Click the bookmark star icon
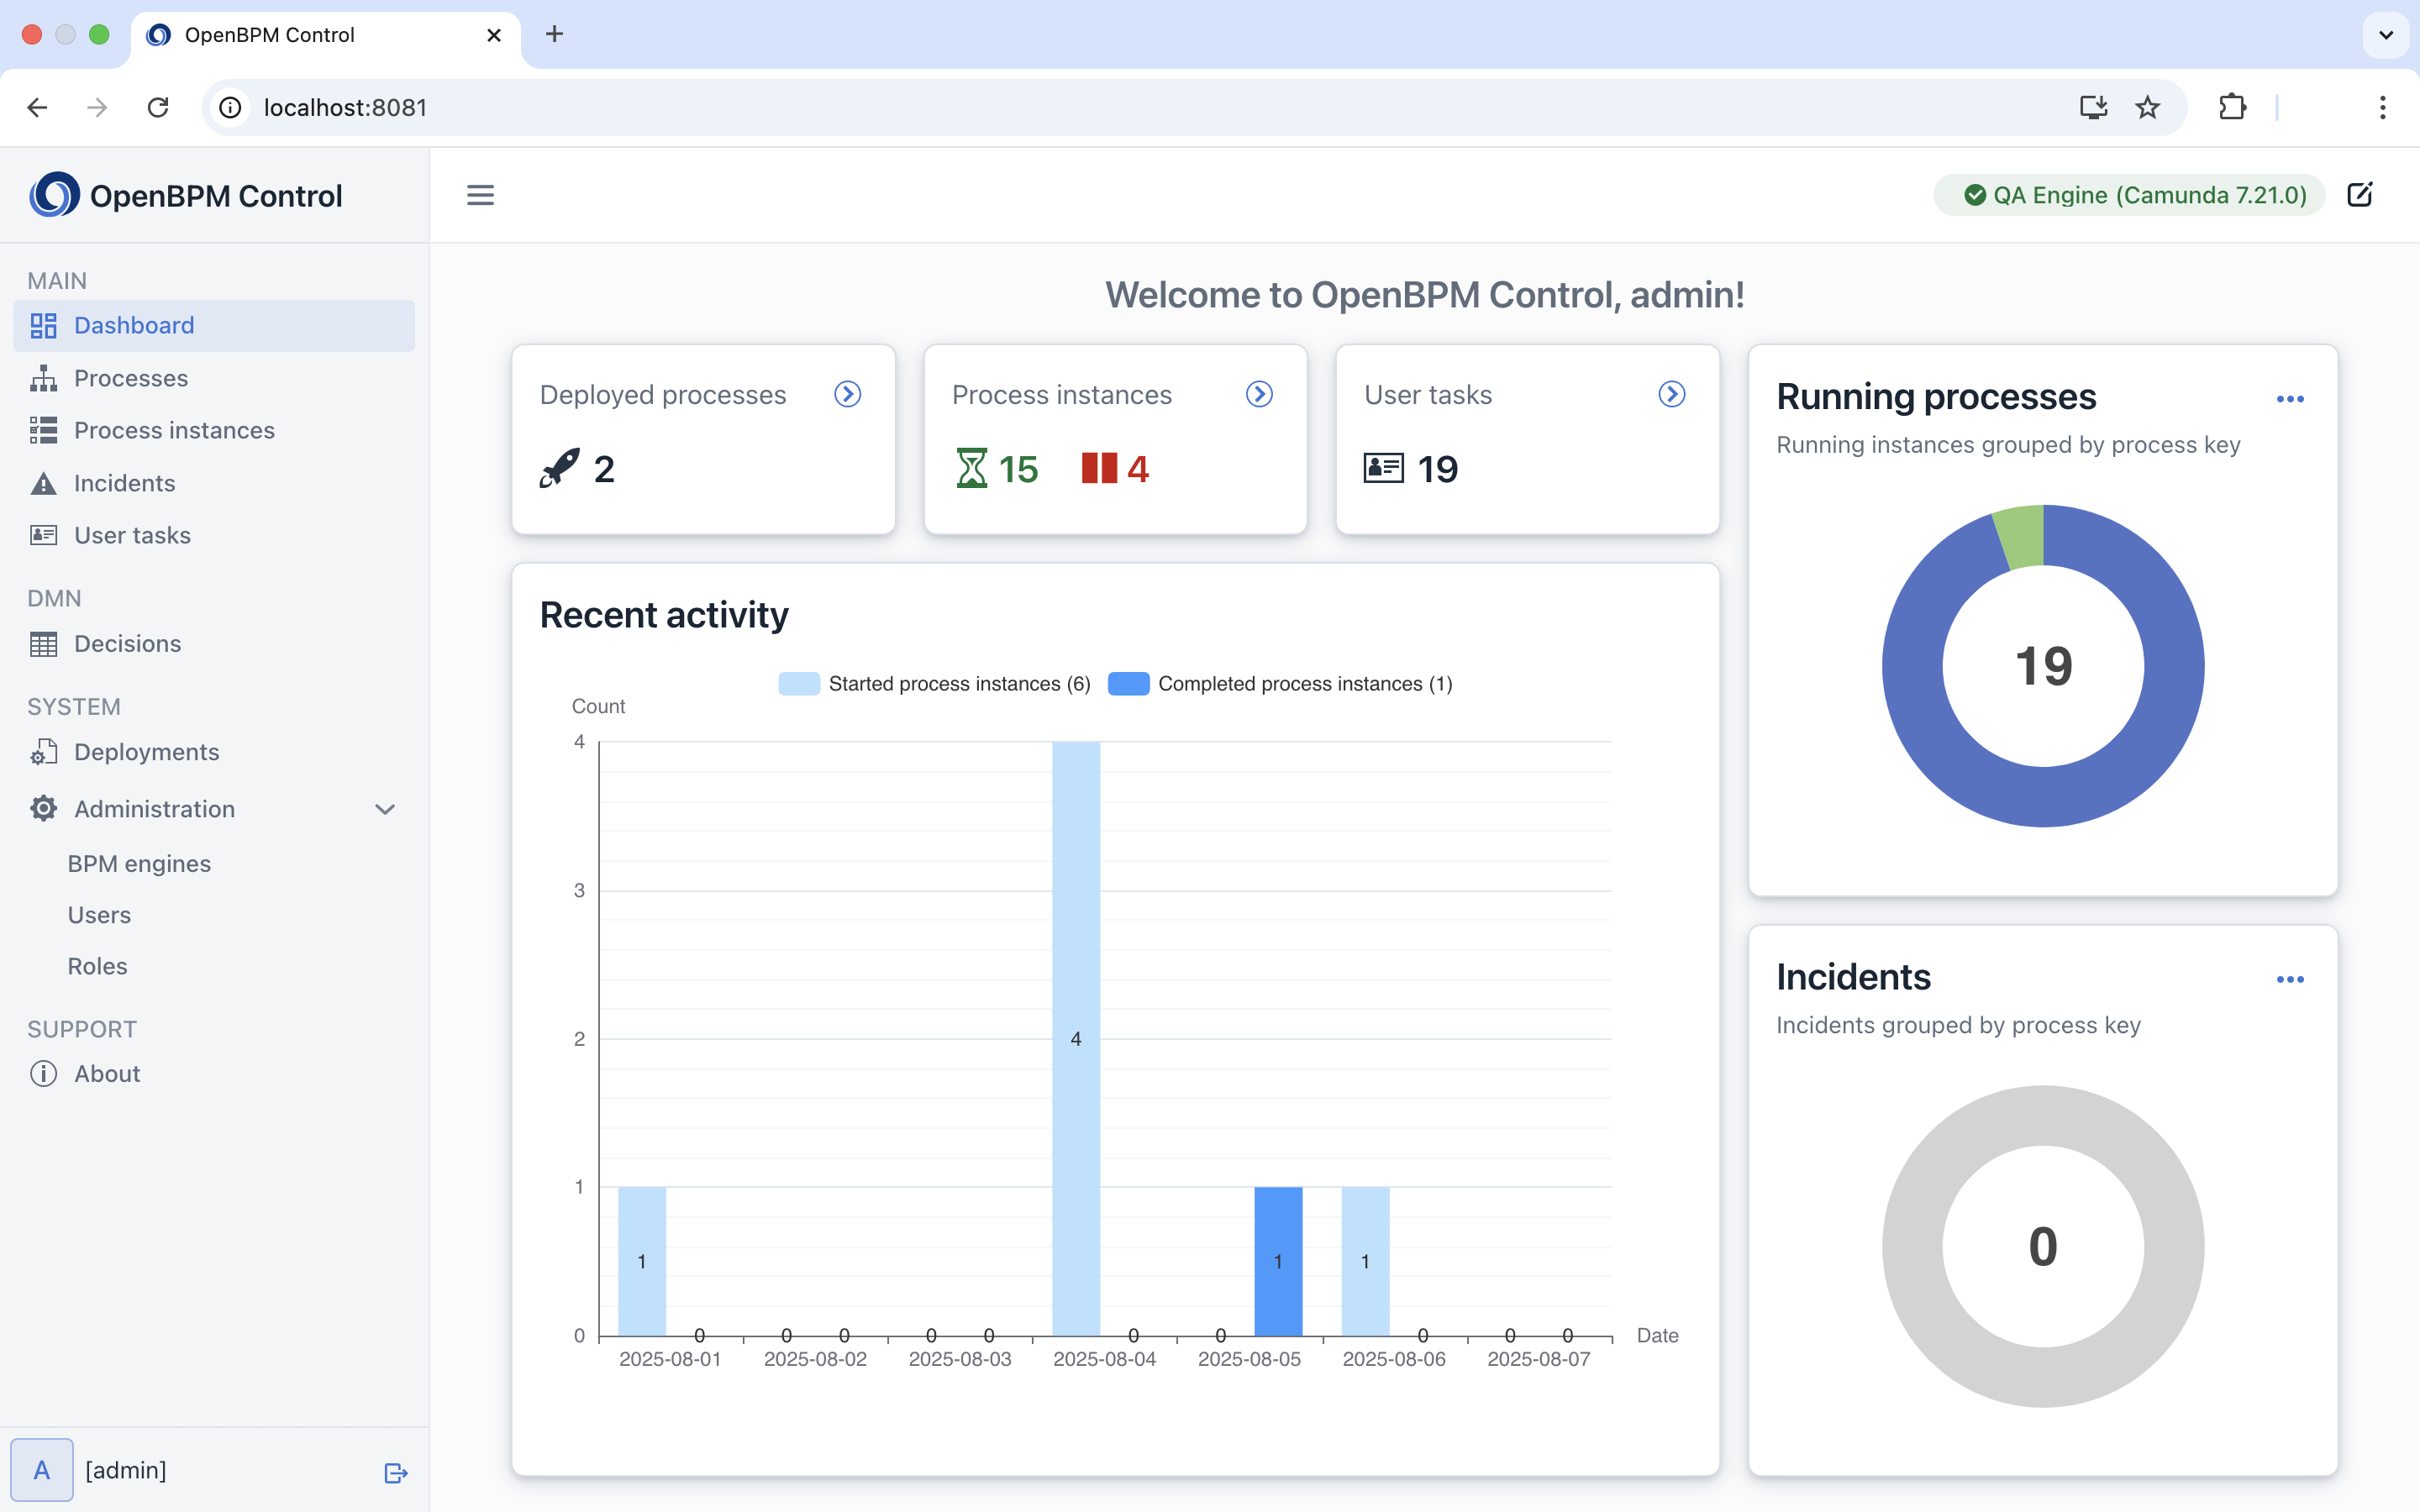This screenshot has width=2420, height=1512. point(2147,107)
